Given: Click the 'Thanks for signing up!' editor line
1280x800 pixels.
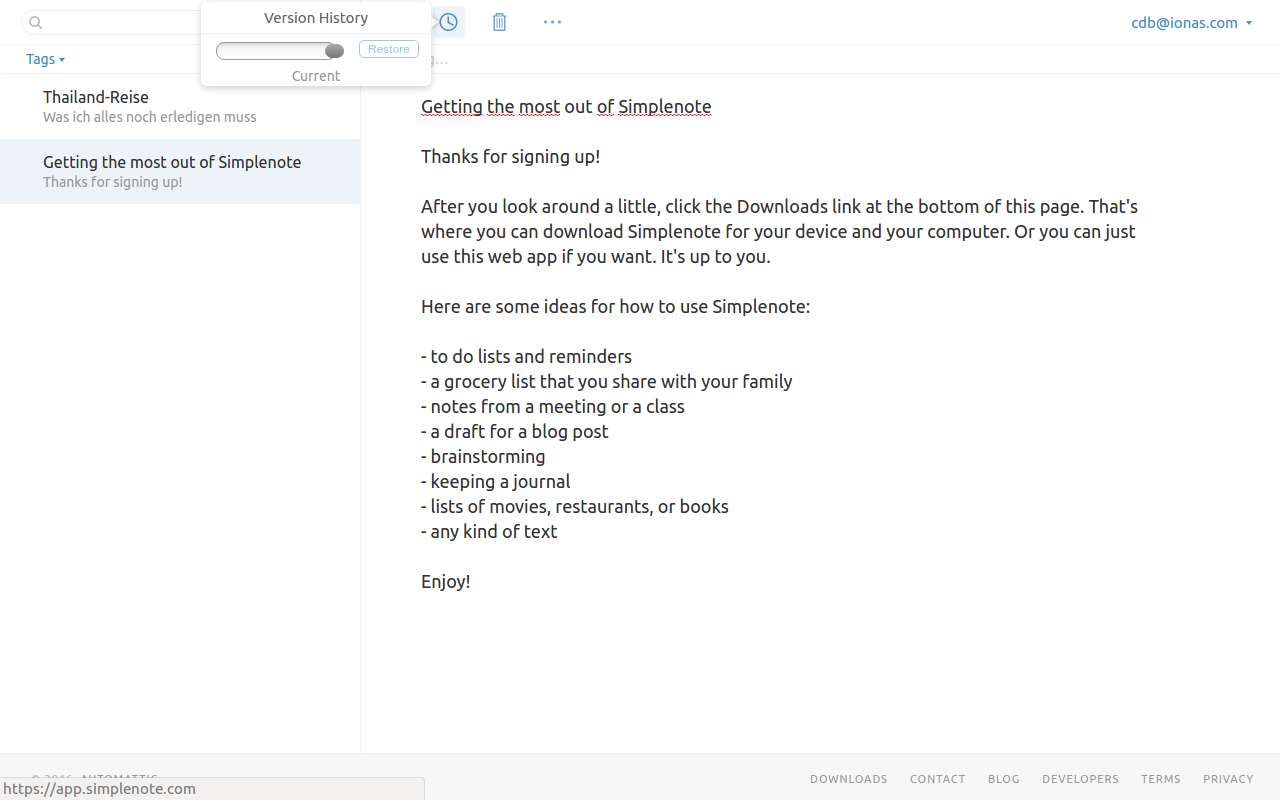Looking at the screenshot, I should (x=510, y=157).
